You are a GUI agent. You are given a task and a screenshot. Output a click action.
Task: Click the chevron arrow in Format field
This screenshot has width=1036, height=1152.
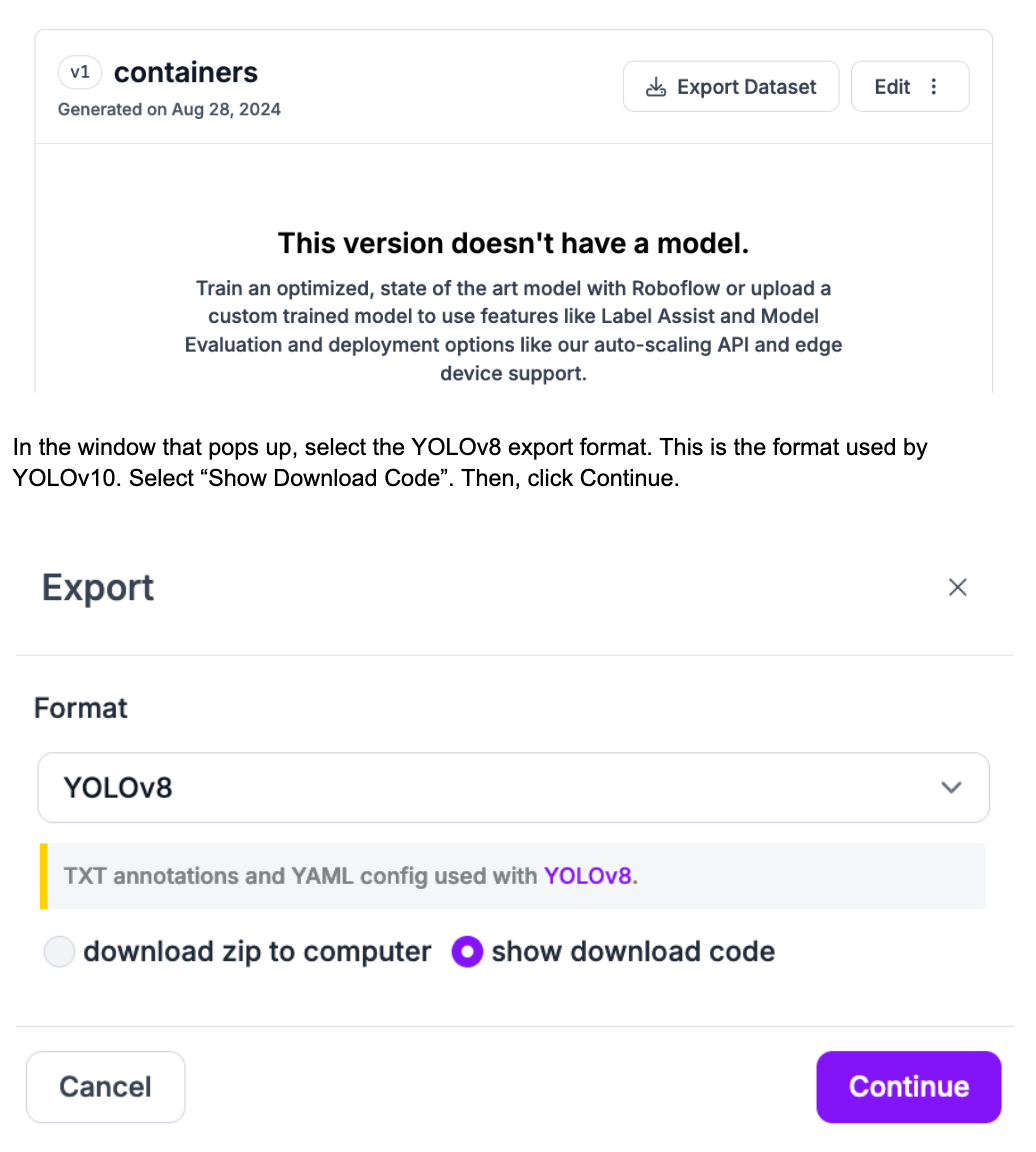(x=951, y=787)
